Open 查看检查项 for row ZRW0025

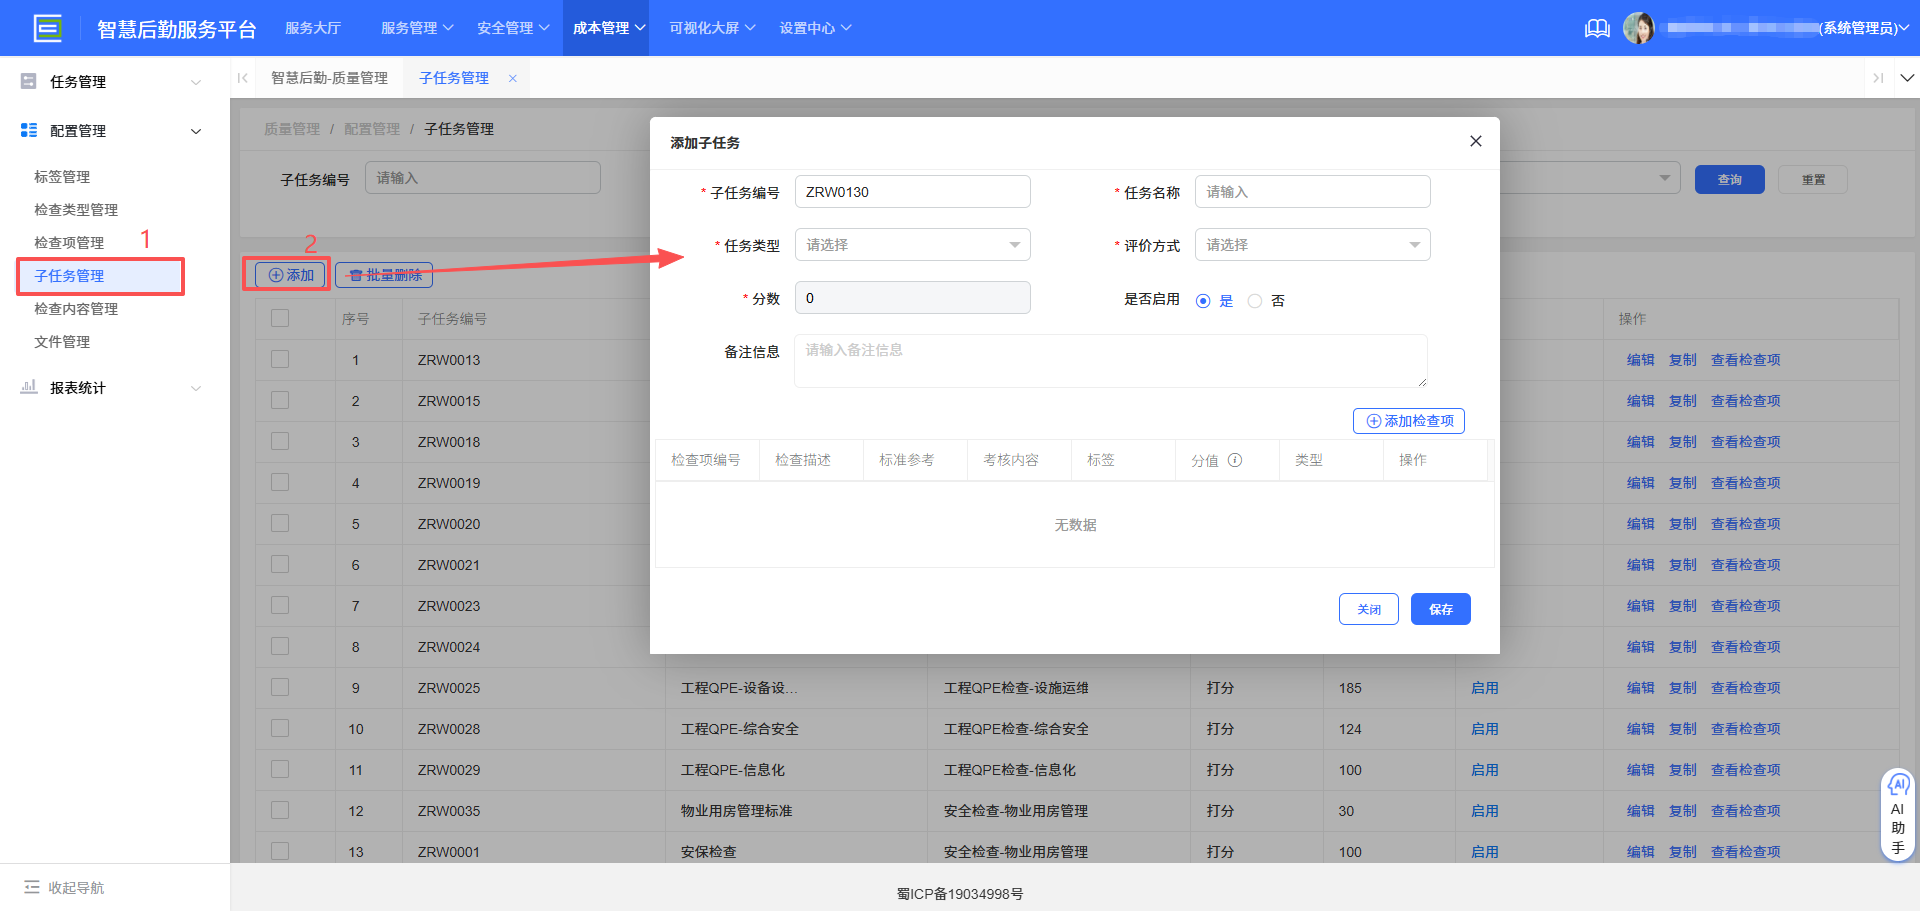pyautogui.click(x=1745, y=687)
